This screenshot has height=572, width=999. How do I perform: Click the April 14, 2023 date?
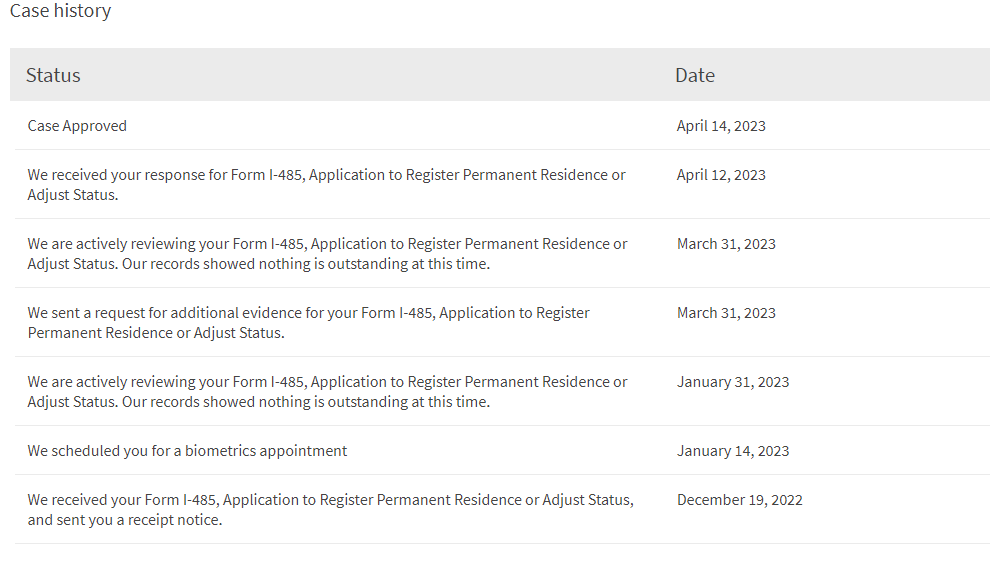(x=721, y=125)
